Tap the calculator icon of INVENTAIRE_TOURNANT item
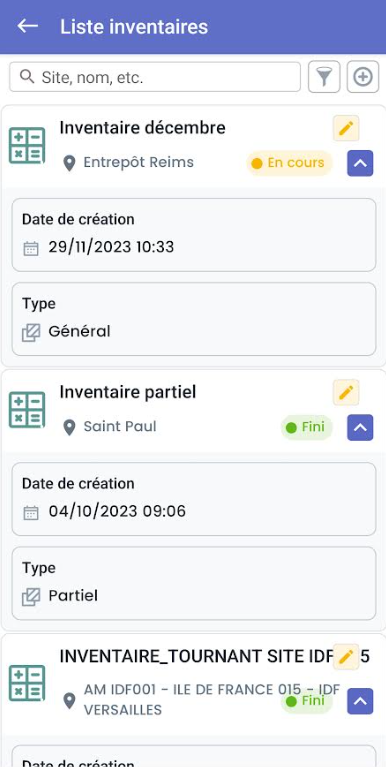The width and height of the screenshot is (386, 767). [27, 683]
